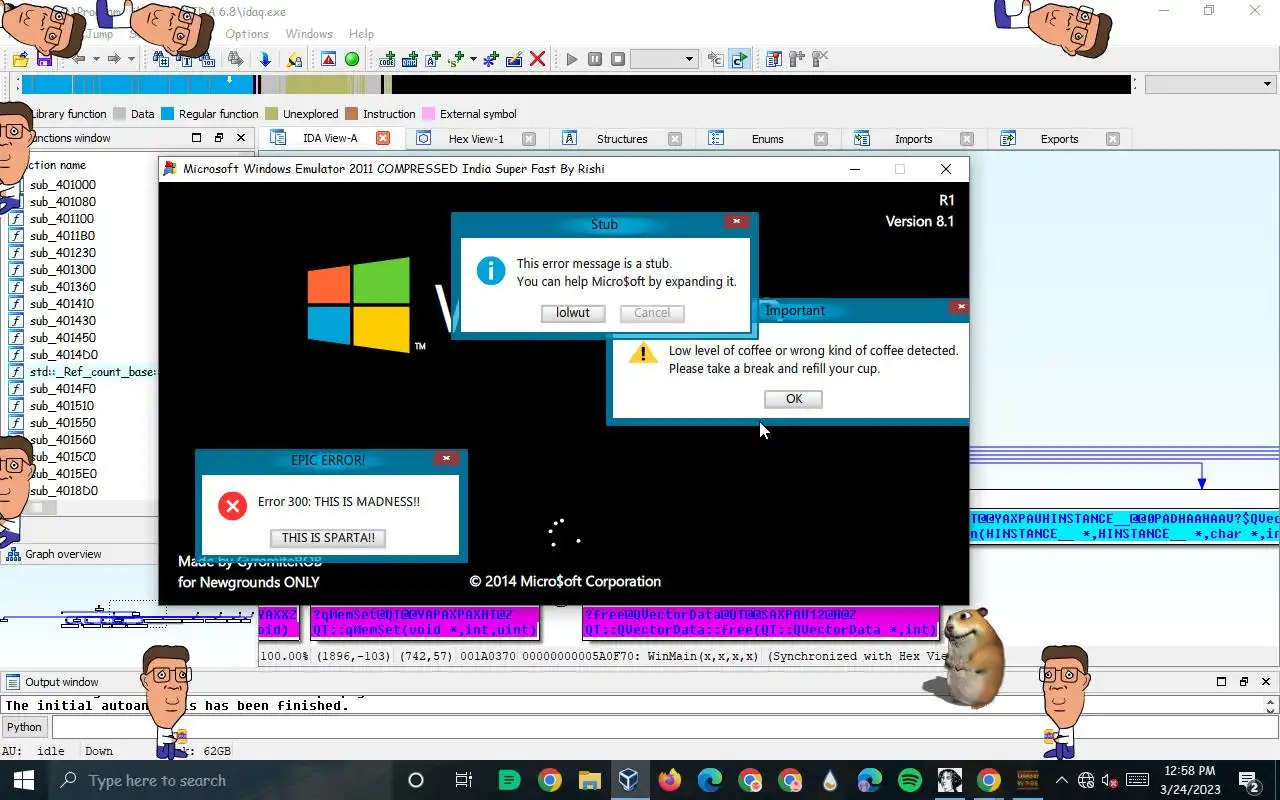Open Firefox from the taskbar

[x=669, y=780]
